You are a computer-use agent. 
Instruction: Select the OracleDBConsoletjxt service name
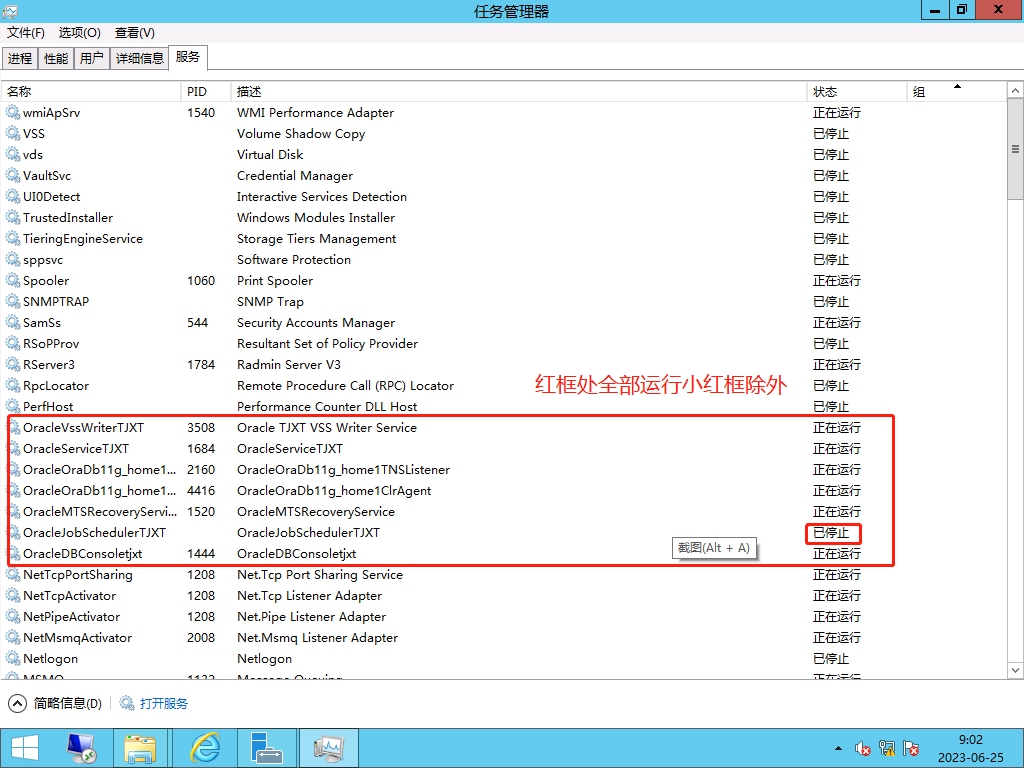point(82,554)
